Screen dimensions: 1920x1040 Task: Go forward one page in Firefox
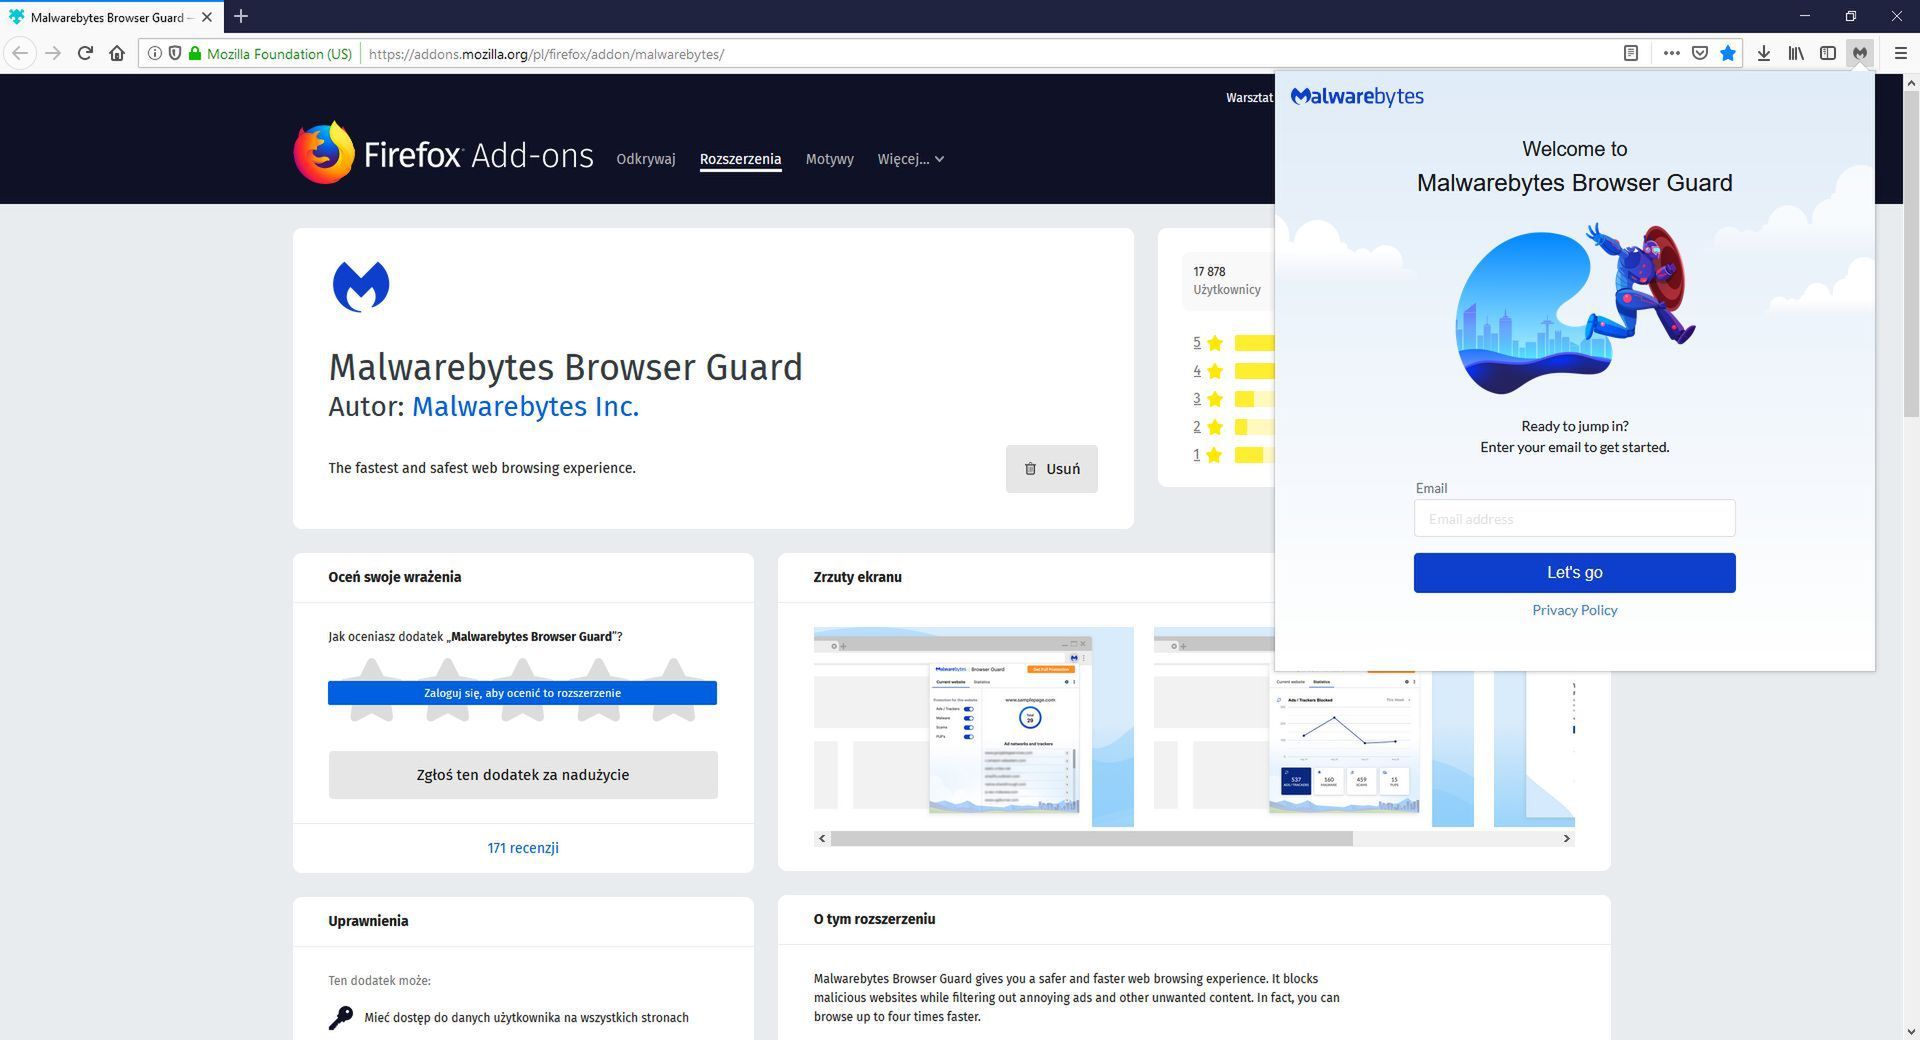tap(53, 53)
